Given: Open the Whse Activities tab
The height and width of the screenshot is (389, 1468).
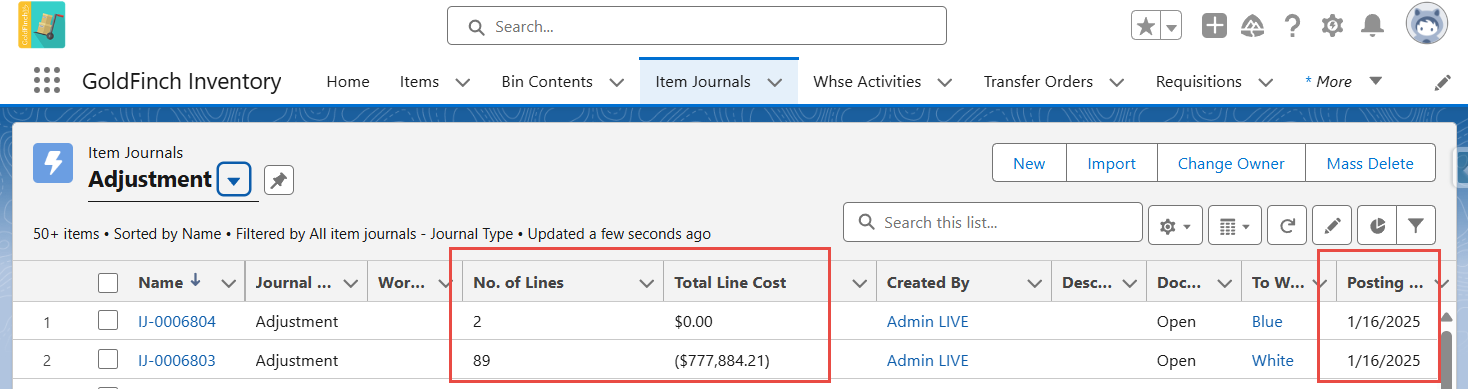Looking at the screenshot, I should pyautogui.click(x=868, y=82).
